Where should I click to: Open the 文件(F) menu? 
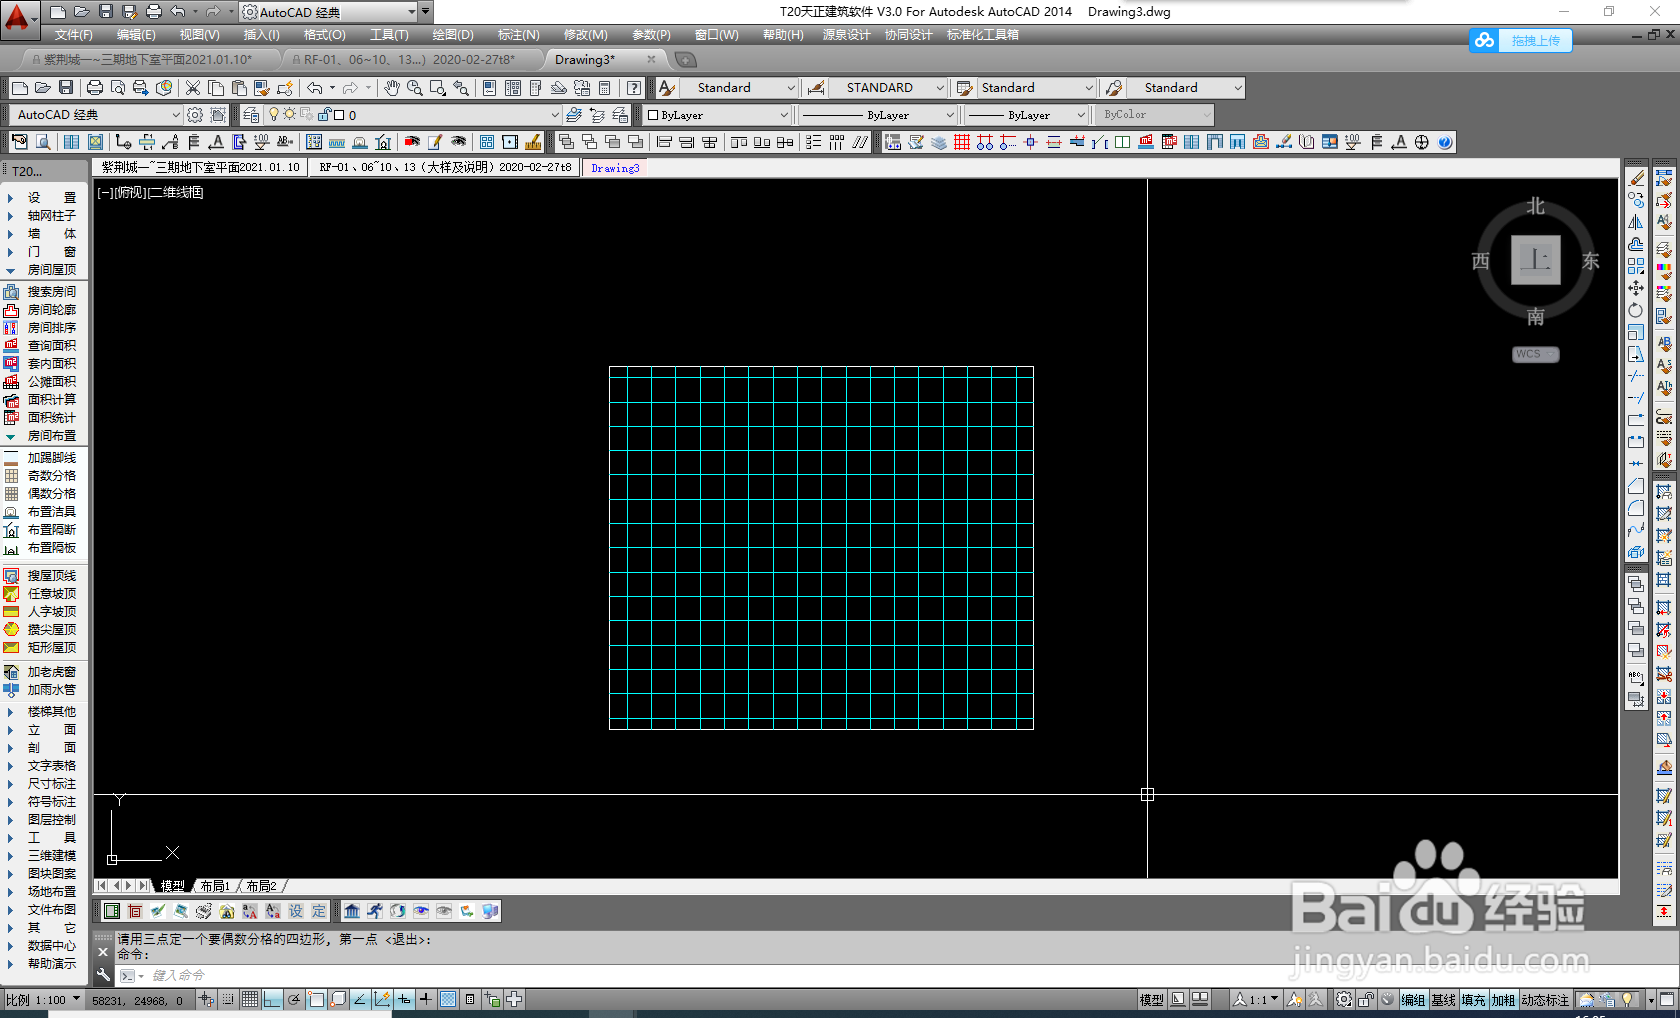click(x=74, y=35)
